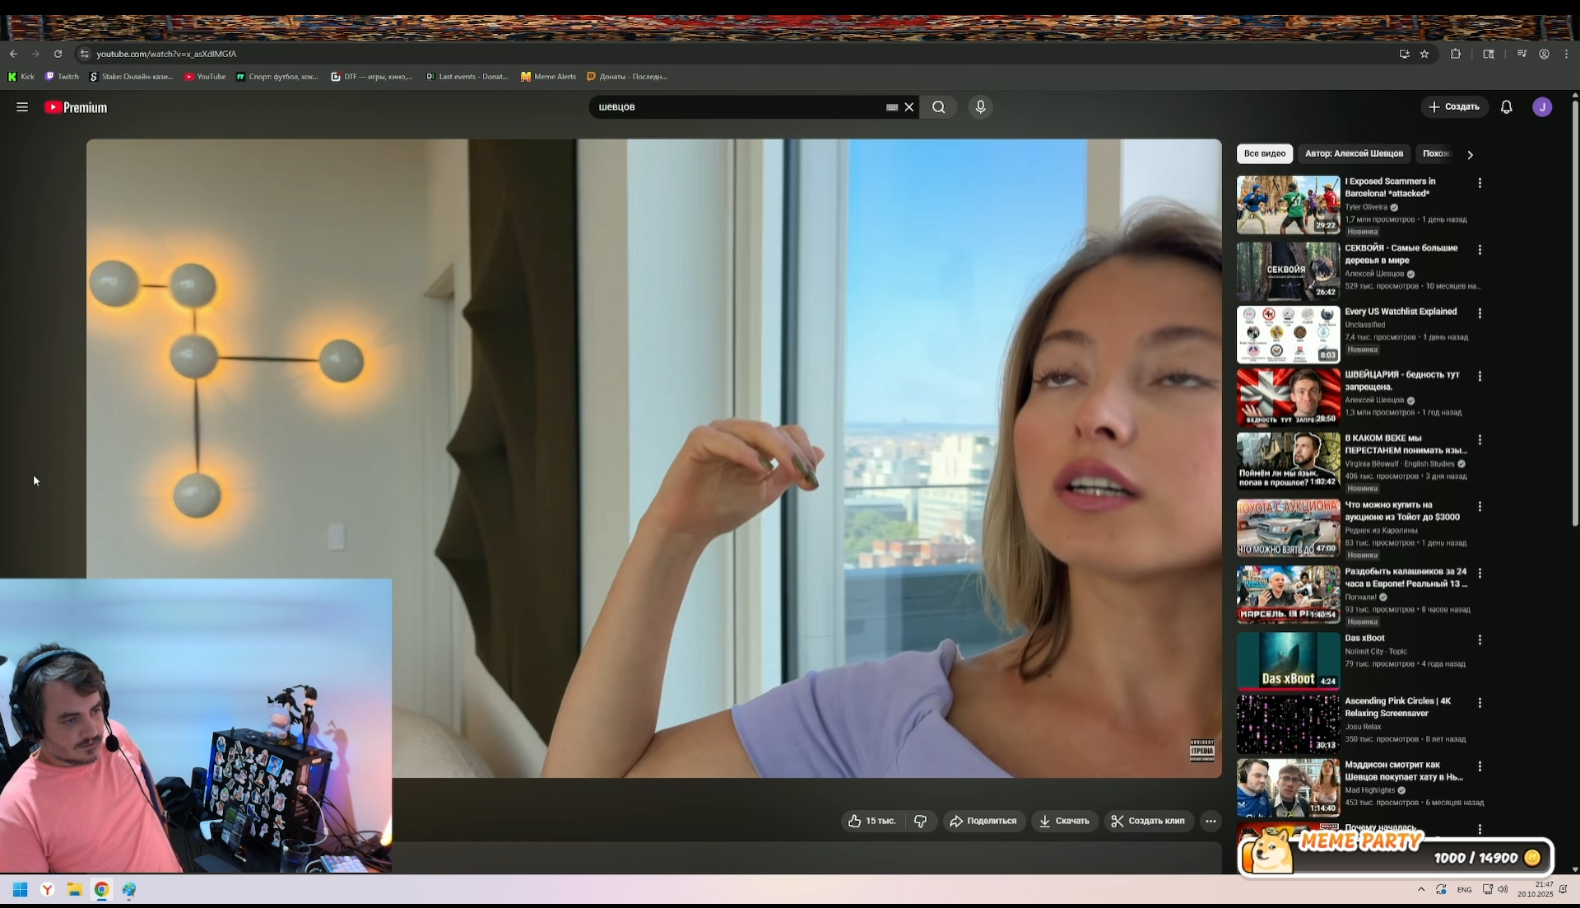Image resolution: width=1580 pixels, height=908 pixels.
Task: Open Chrome profile icon
Action: tap(1544, 54)
